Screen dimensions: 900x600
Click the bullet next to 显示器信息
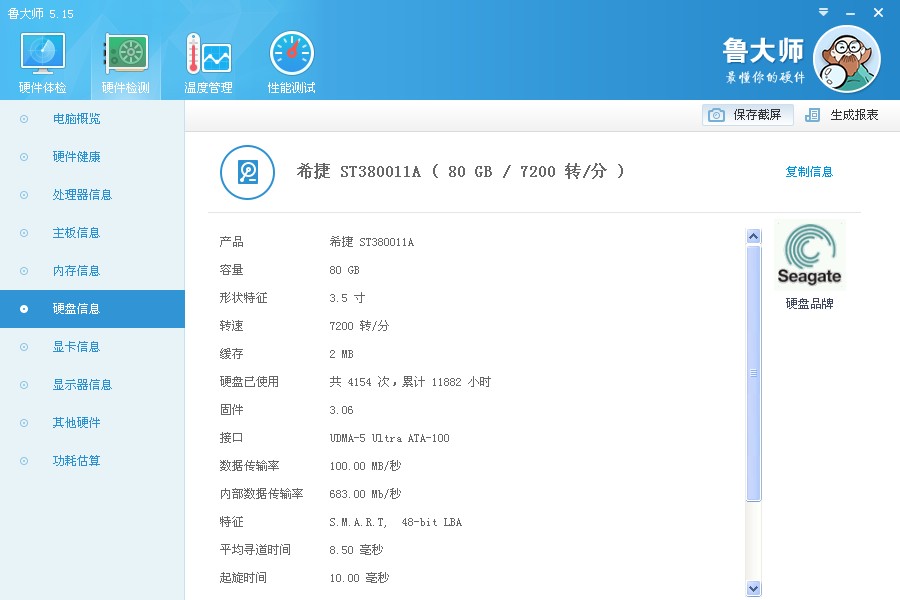point(24,385)
